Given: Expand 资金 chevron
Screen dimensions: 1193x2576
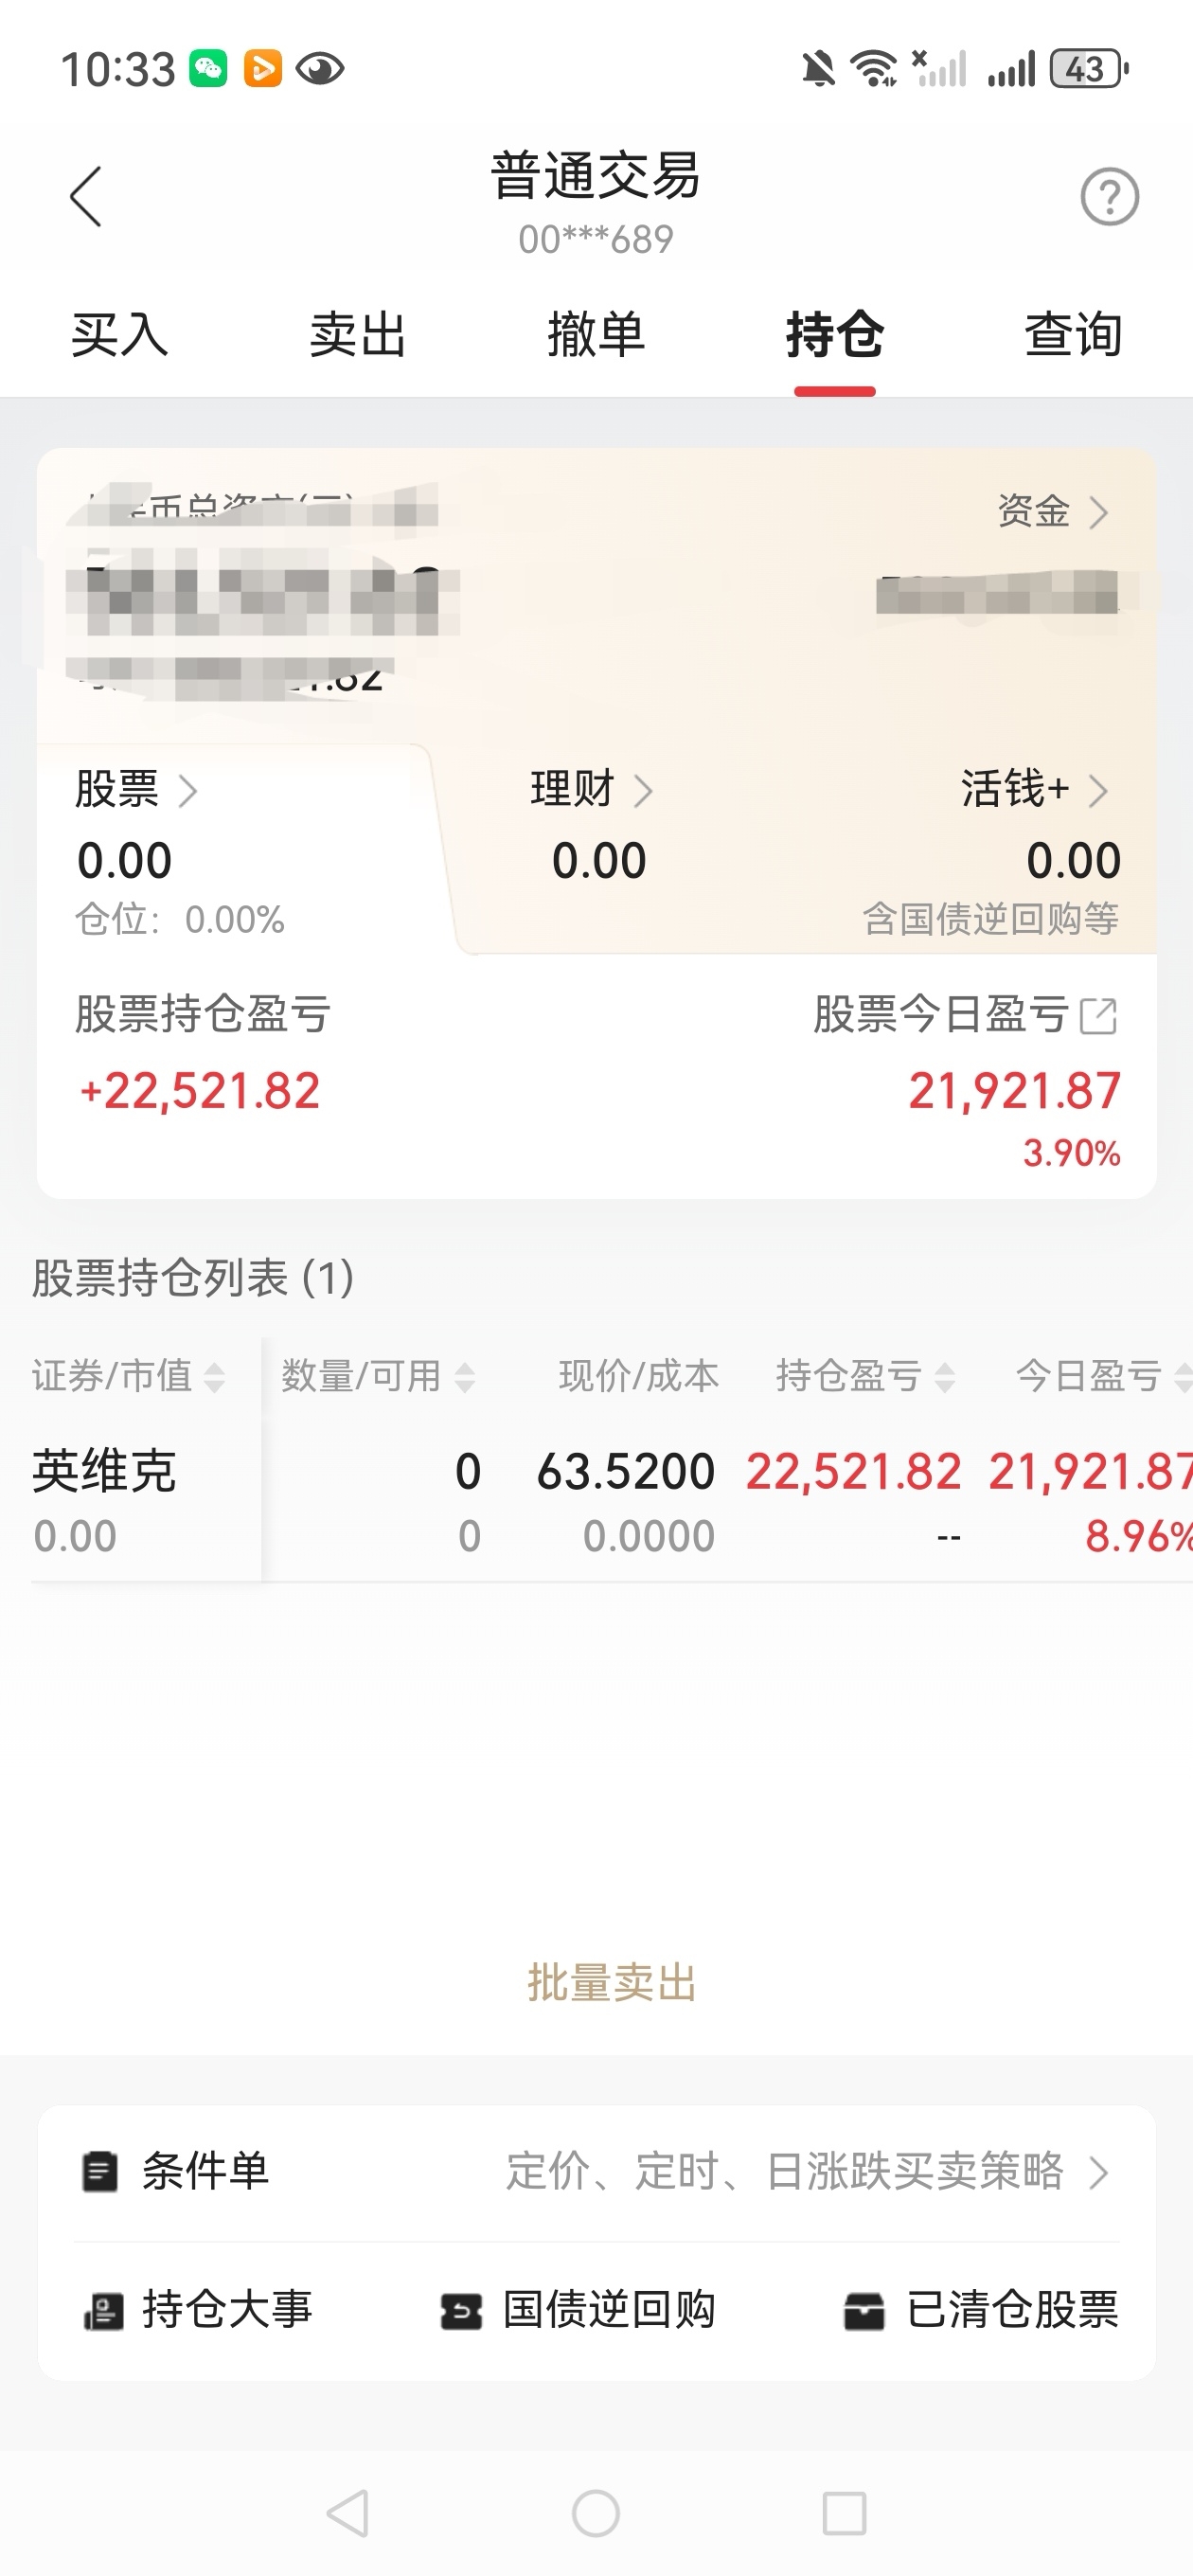Looking at the screenshot, I should [x=1099, y=513].
